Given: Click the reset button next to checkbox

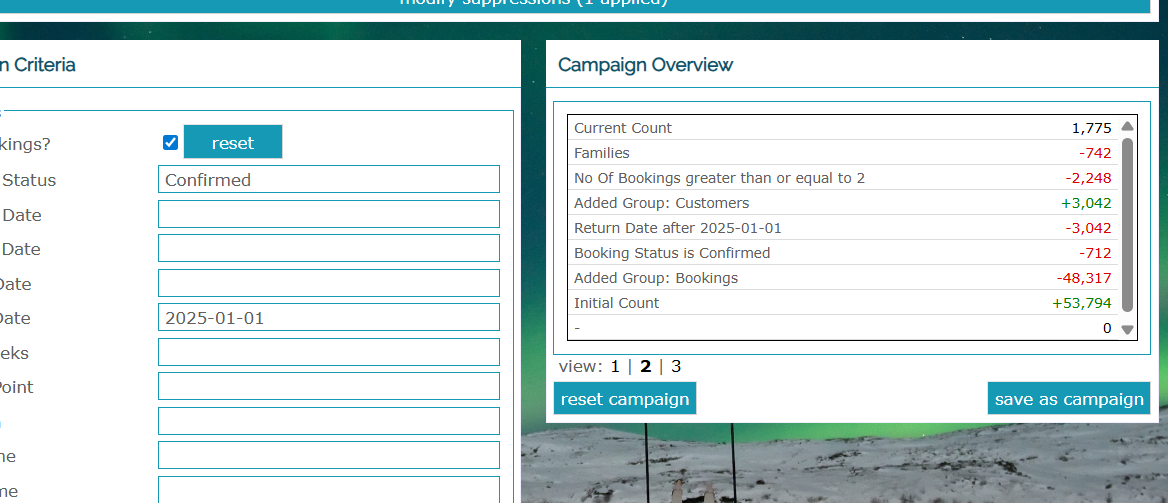Looking at the screenshot, I should click(233, 142).
